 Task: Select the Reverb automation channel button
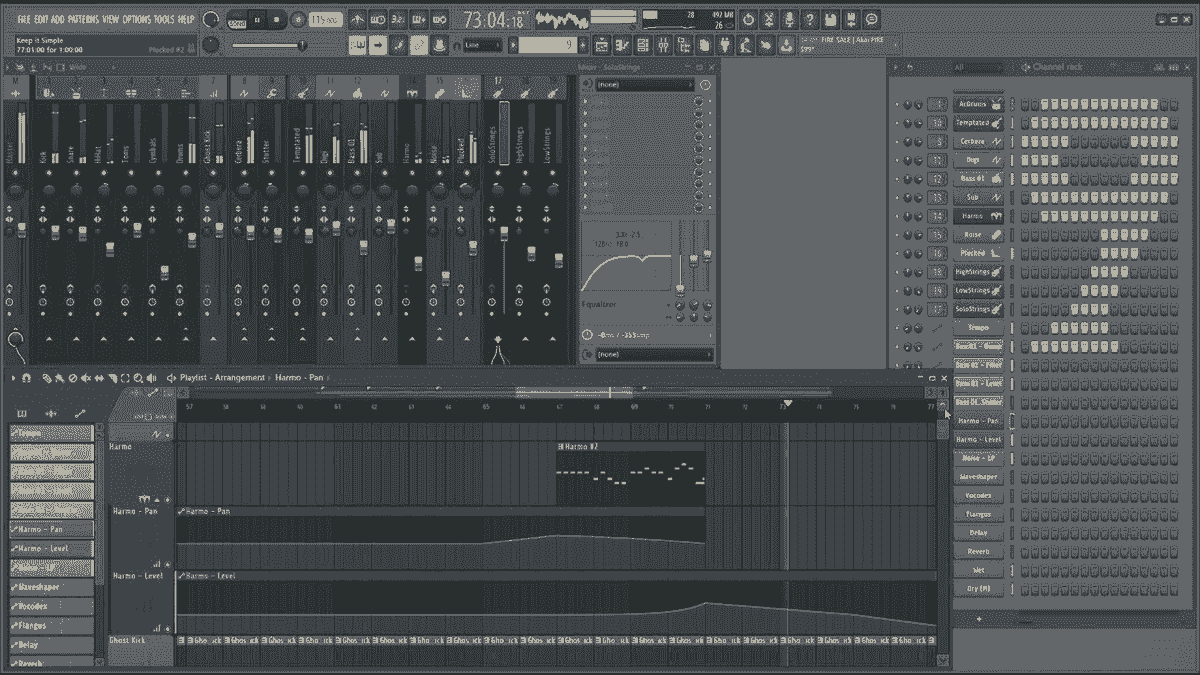coord(979,551)
